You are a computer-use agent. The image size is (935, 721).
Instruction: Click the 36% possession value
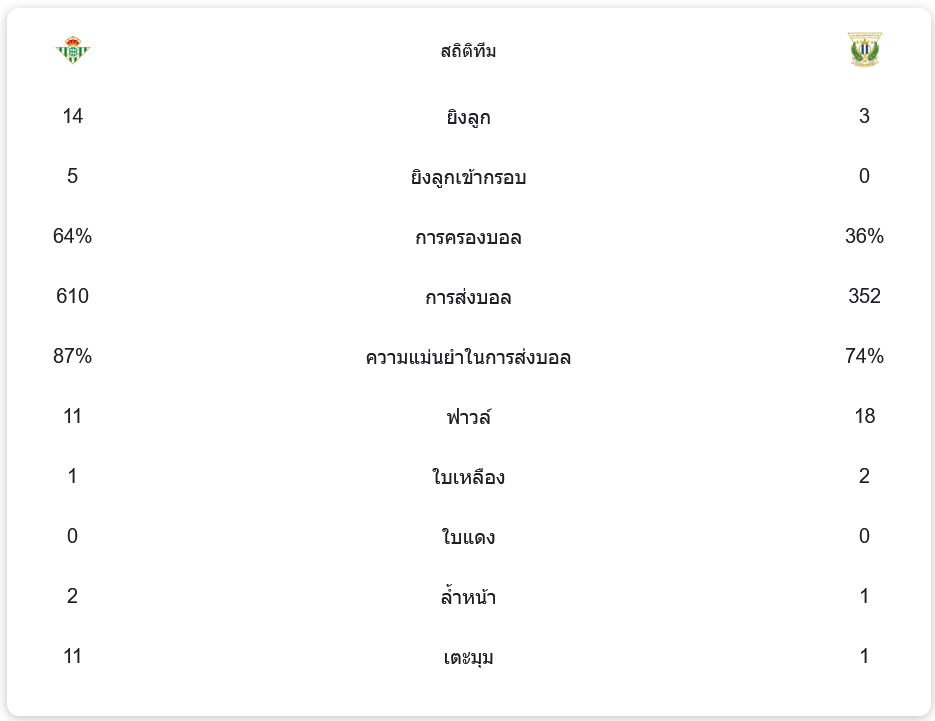point(864,236)
